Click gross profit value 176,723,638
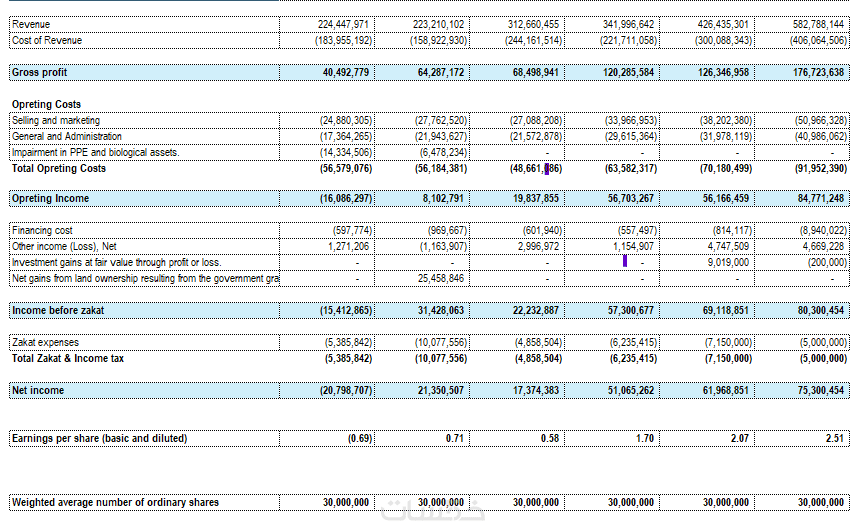 pyautogui.click(x=818, y=72)
